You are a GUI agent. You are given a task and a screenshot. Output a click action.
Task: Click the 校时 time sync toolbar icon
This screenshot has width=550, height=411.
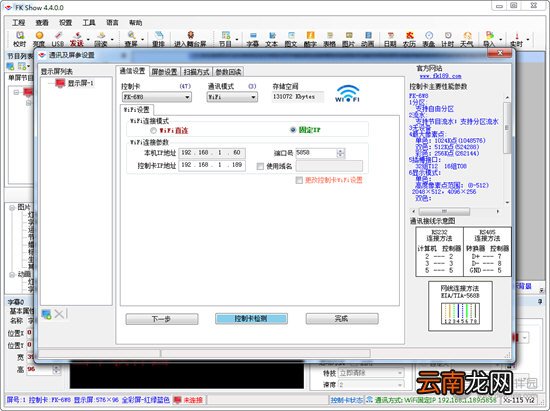pyautogui.click(x=20, y=39)
